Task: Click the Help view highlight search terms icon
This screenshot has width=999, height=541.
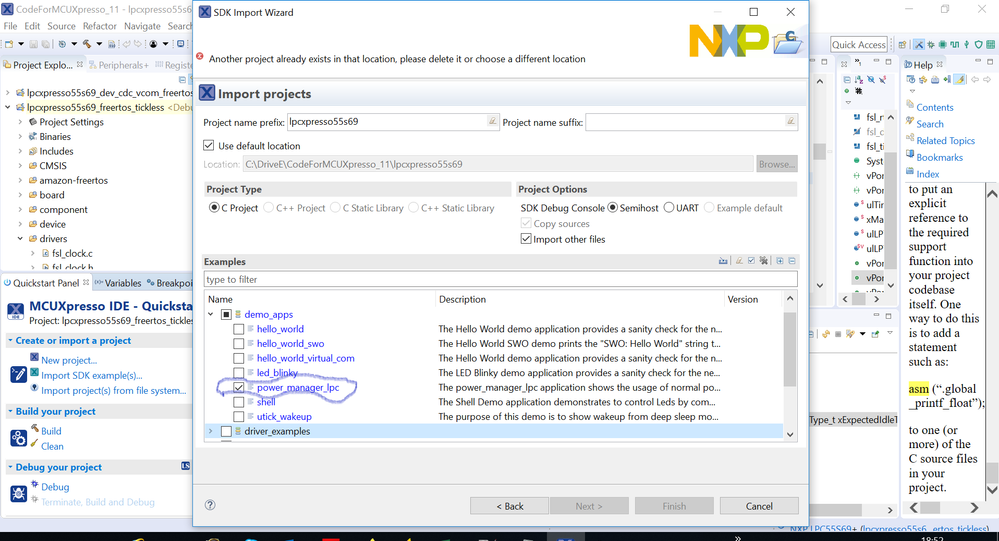Action: (959, 80)
